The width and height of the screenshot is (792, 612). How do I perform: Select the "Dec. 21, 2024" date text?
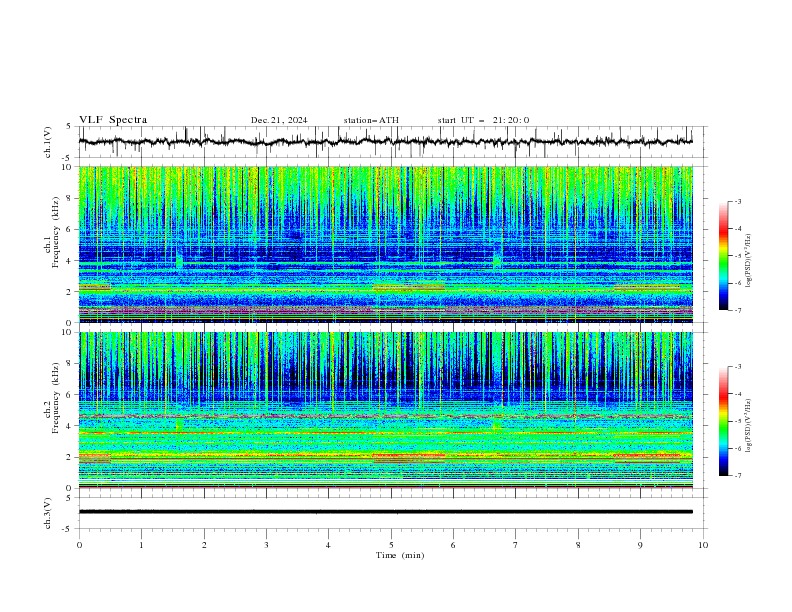click(x=279, y=120)
